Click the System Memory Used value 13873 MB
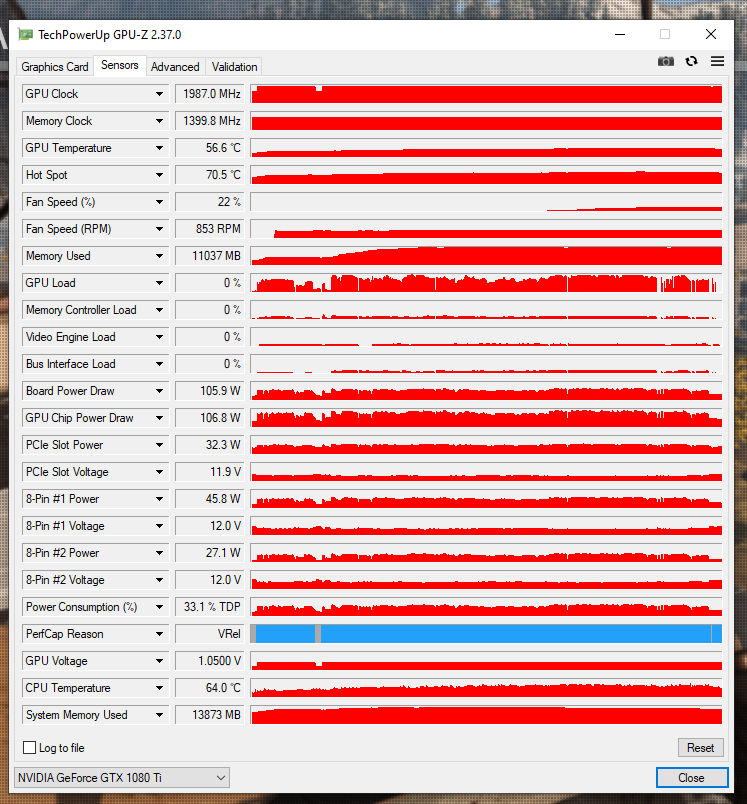Screen dimensions: 747x804 (210, 715)
